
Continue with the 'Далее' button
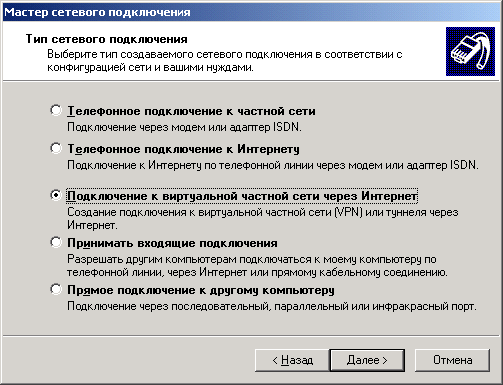(x=367, y=360)
